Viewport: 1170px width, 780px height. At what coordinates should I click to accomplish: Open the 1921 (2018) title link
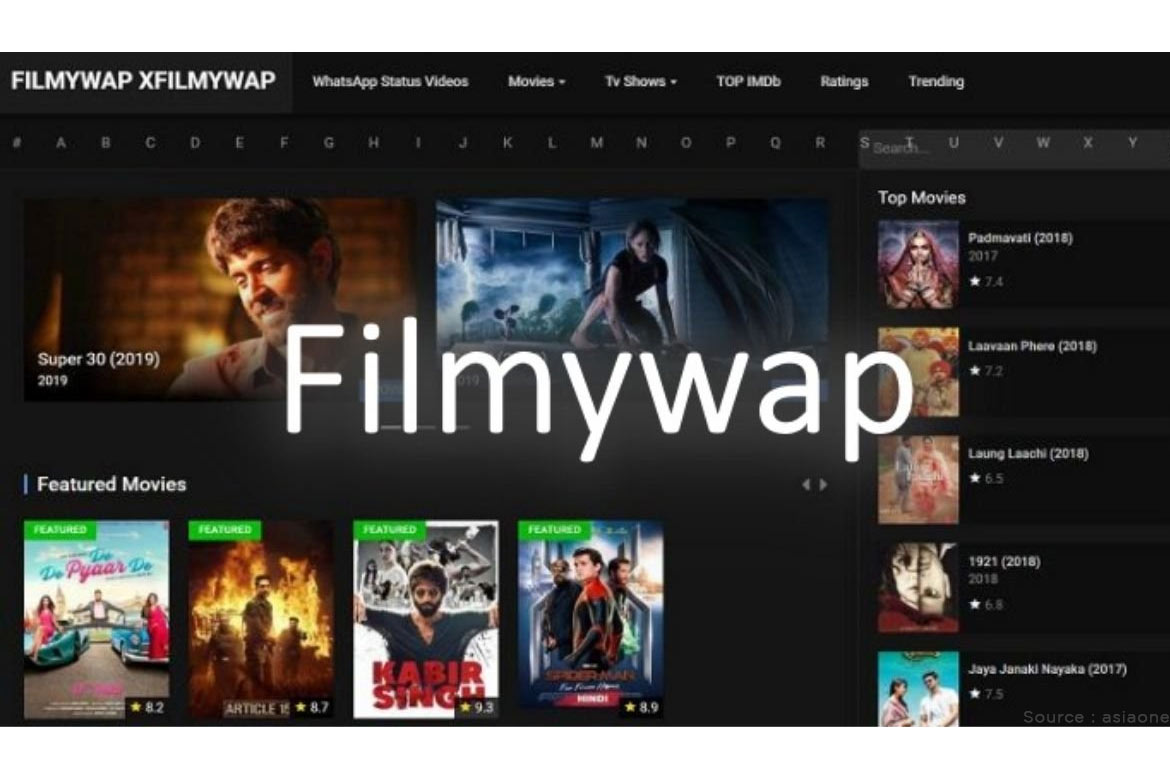[1004, 562]
